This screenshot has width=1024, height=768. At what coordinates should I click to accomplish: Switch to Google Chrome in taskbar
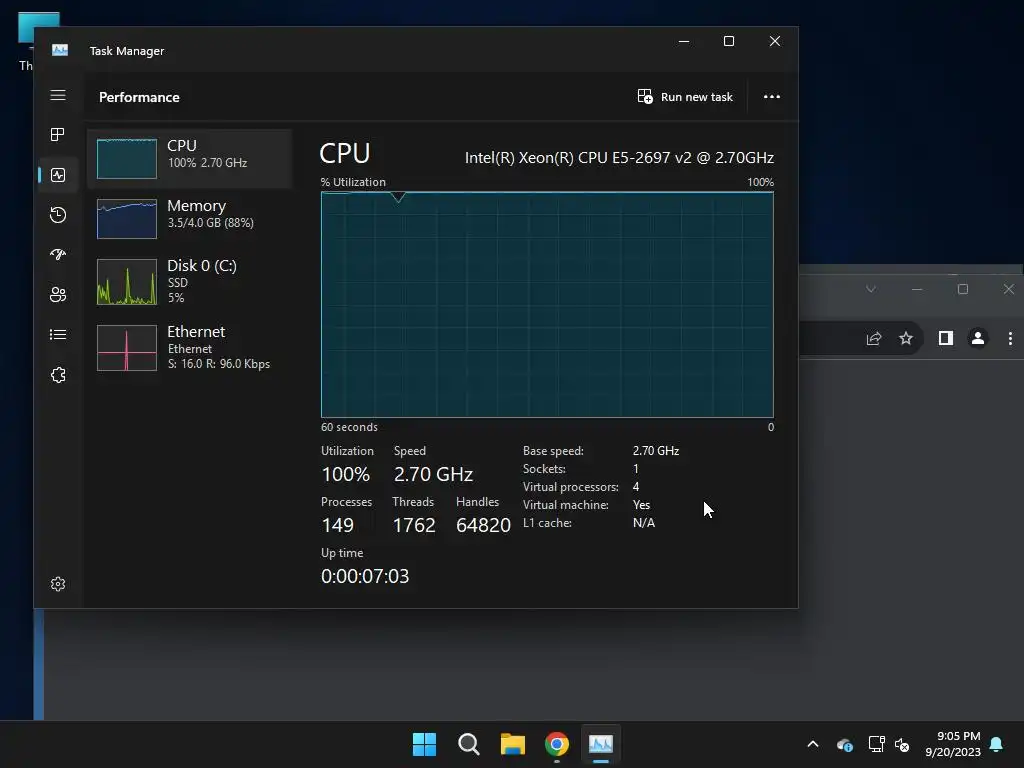[x=557, y=744]
